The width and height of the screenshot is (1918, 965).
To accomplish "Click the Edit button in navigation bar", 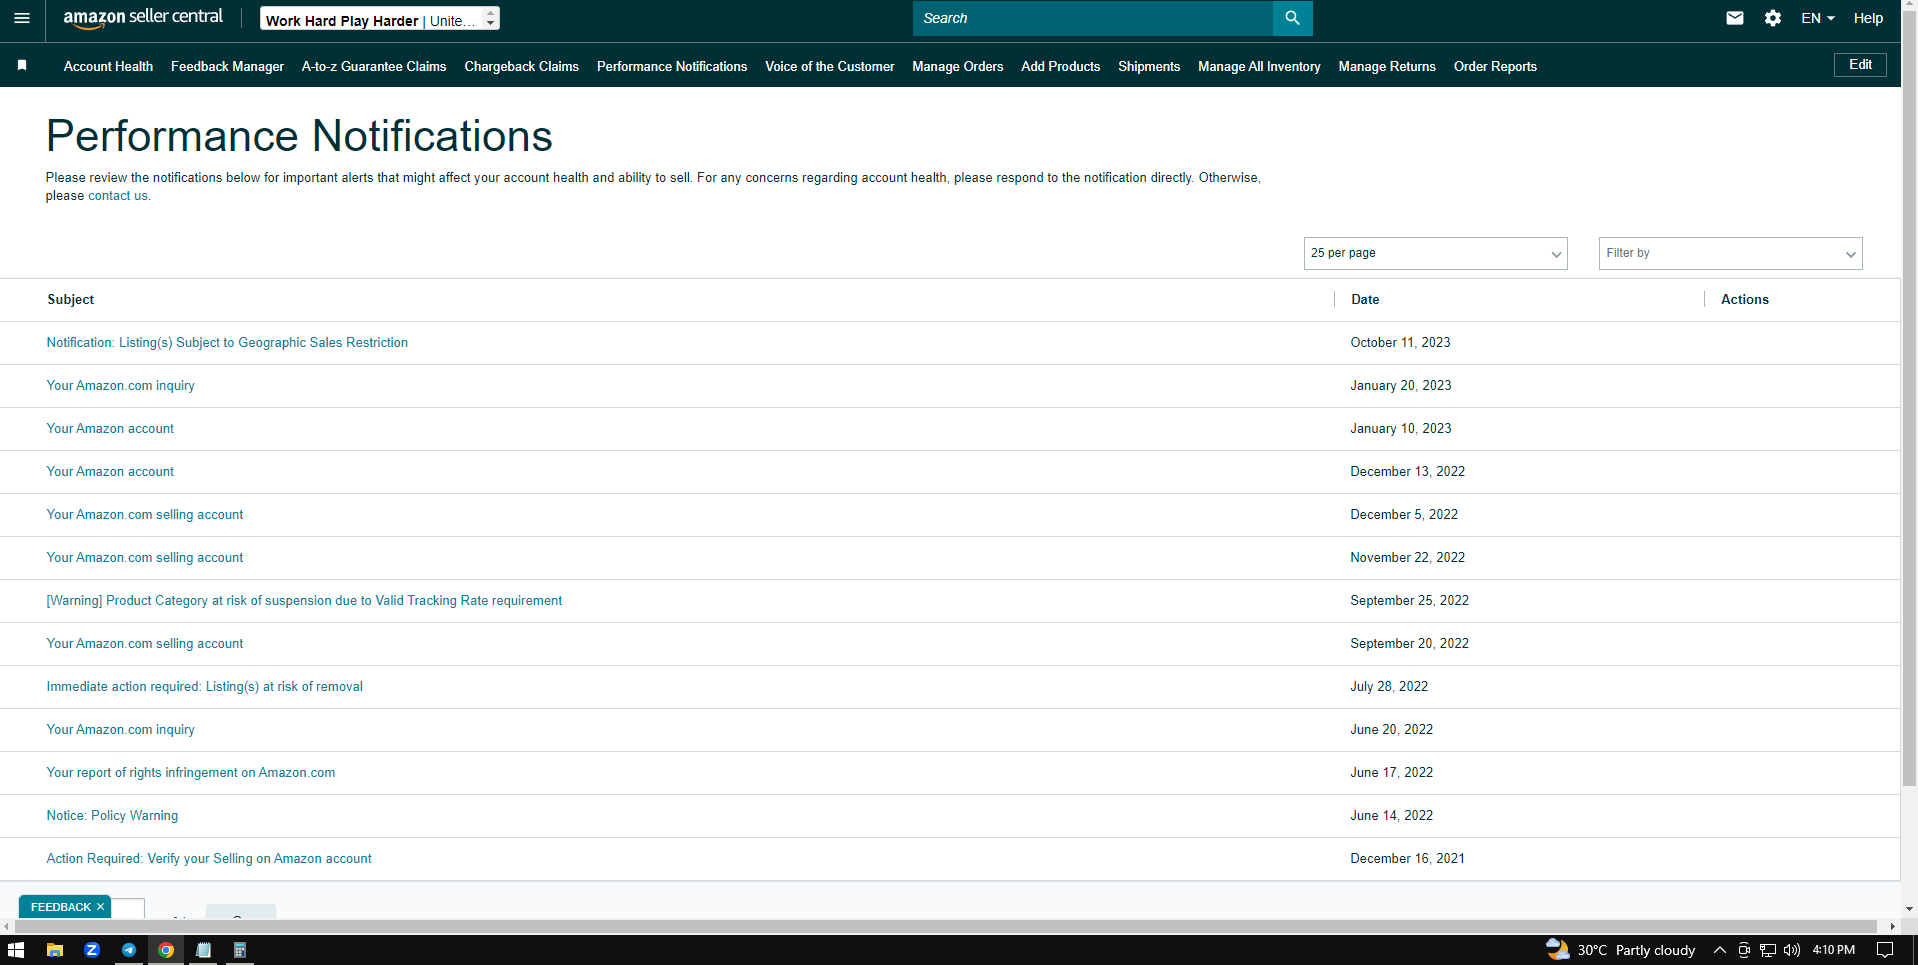I will pos(1860,65).
